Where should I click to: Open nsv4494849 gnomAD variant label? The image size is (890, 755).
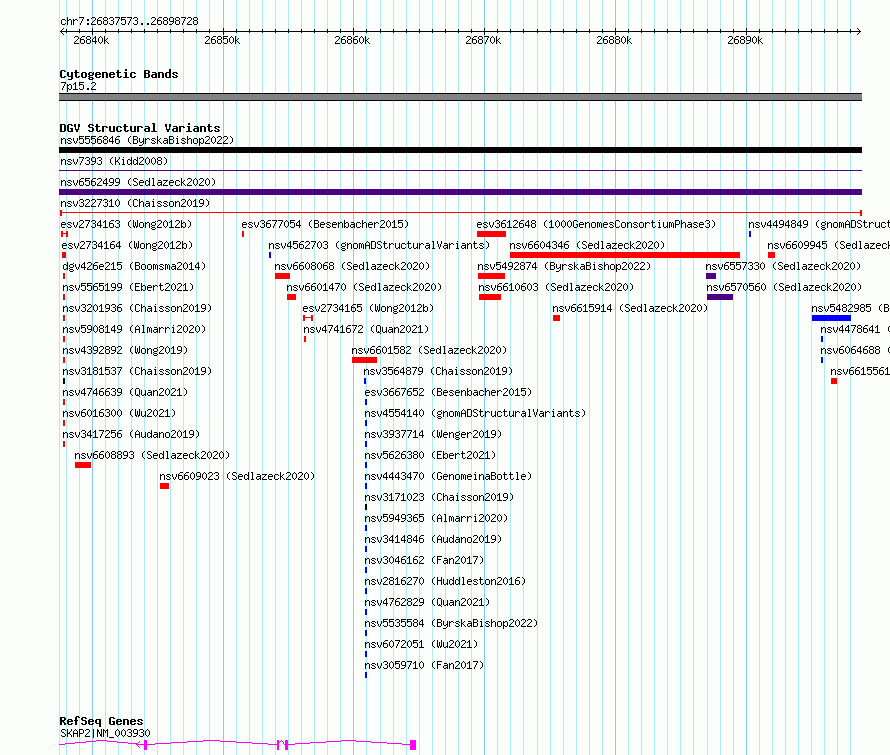tap(818, 224)
